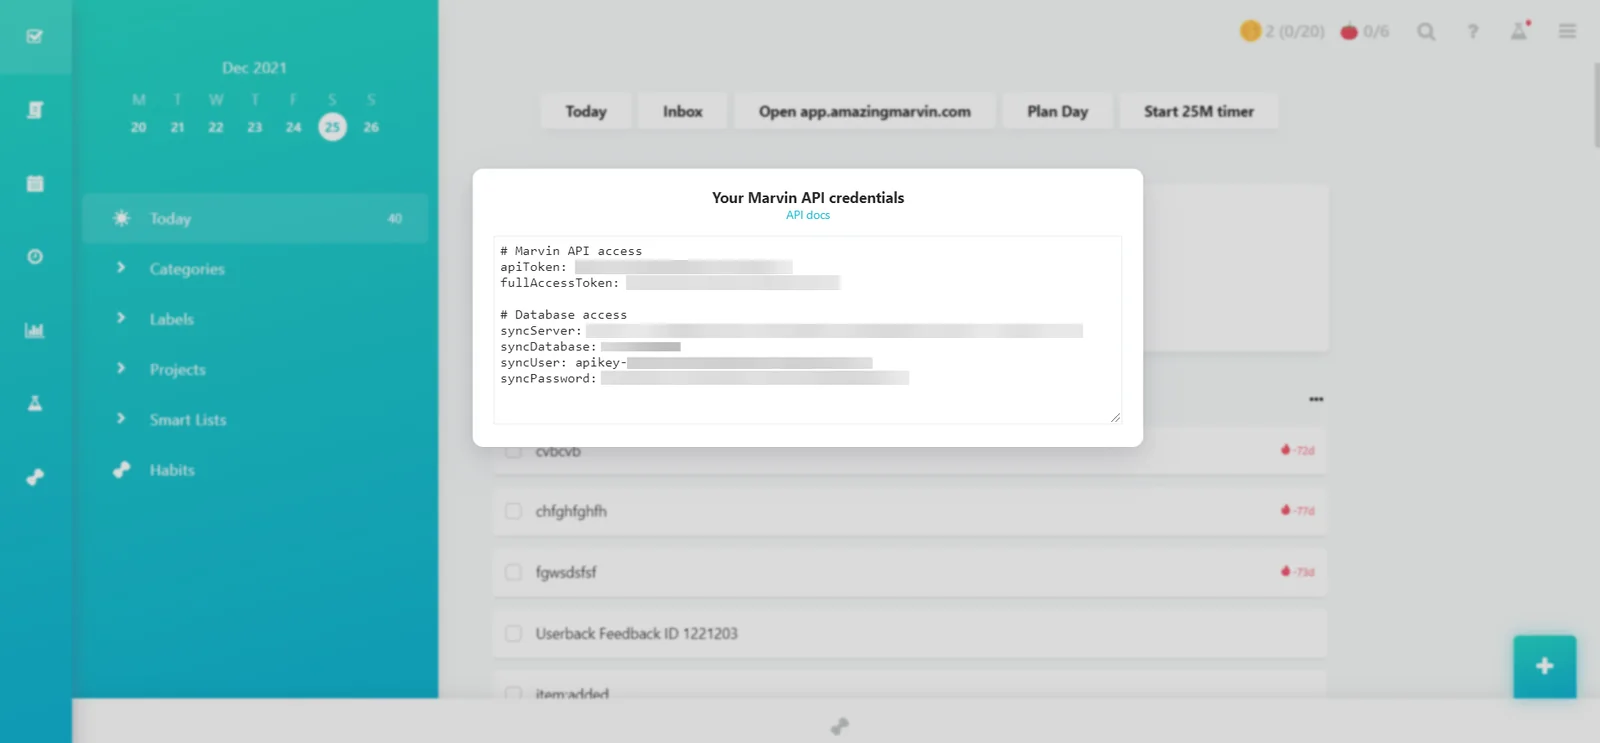Viewport: 1600px width, 743px height.
Task: Click the tomato icon on chfghfghfh task
Action: click(x=1286, y=510)
